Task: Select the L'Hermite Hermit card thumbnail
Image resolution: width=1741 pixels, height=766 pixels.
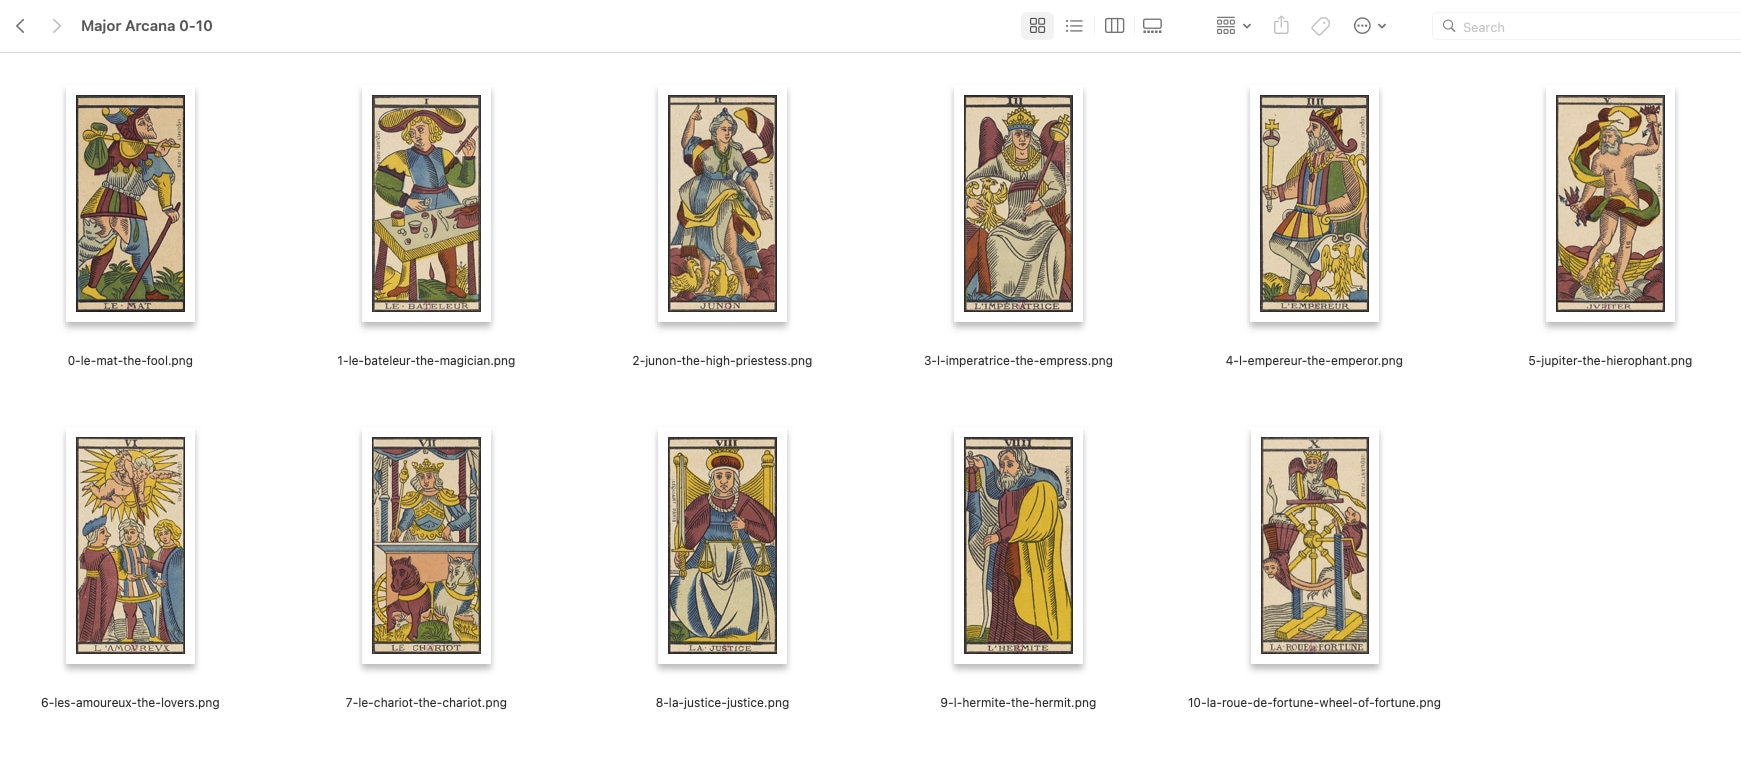Action: point(1018,546)
